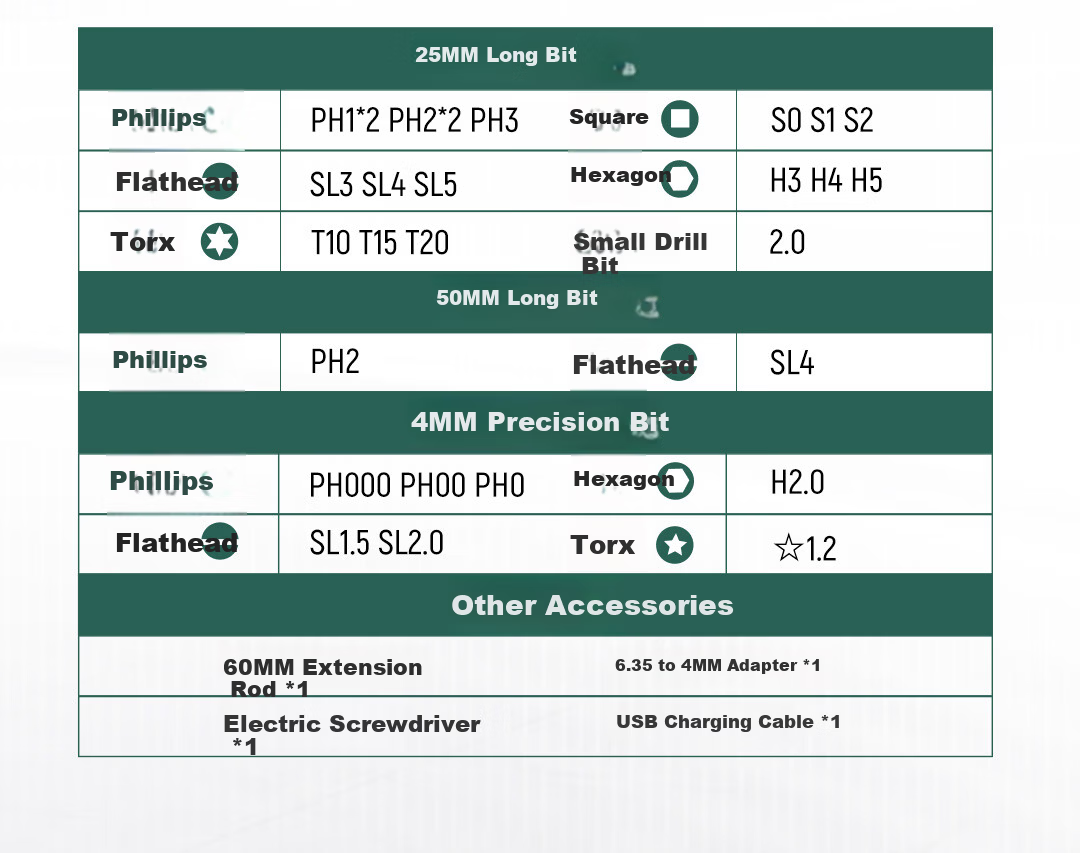Click the 4MM Precision Hexagon icon

coord(675,481)
